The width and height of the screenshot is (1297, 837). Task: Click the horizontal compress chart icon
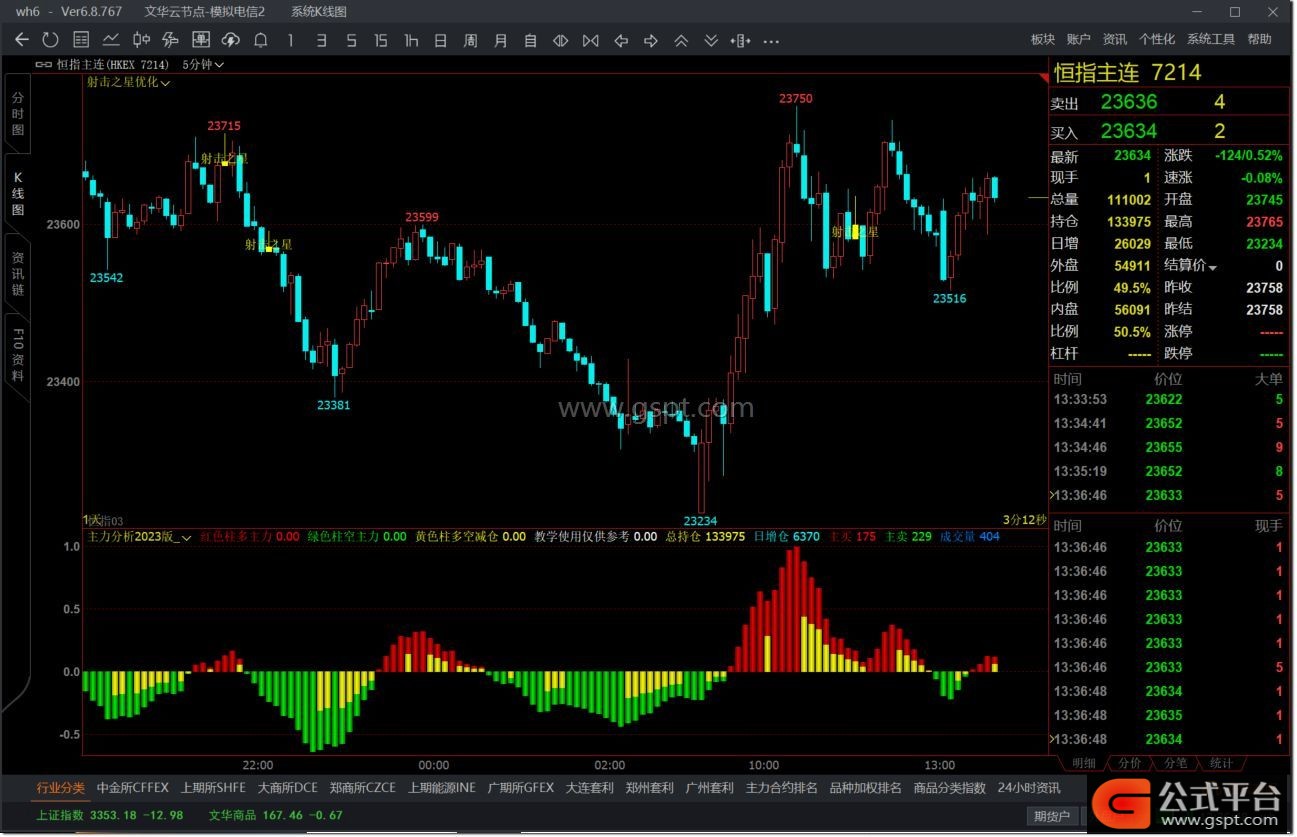click(591, 40)
